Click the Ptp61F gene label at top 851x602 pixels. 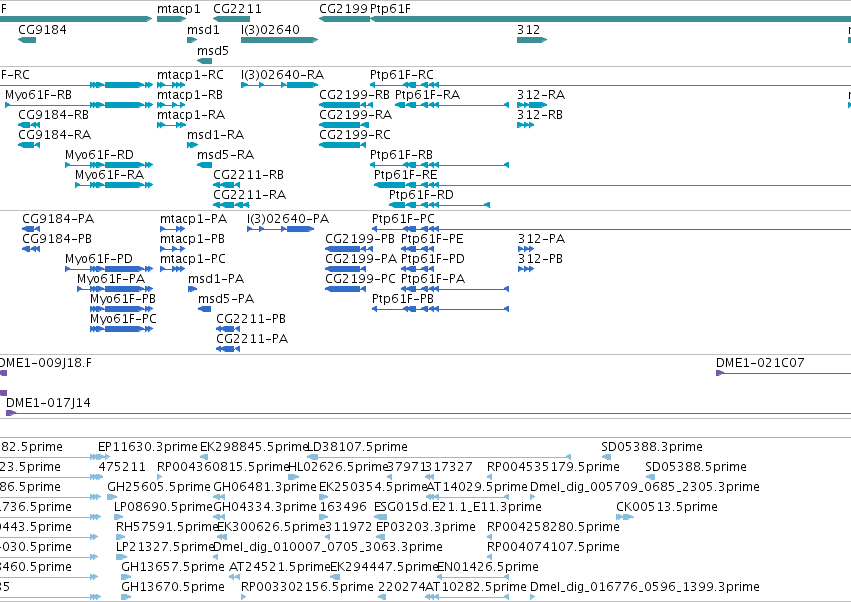tap(390, 9)
